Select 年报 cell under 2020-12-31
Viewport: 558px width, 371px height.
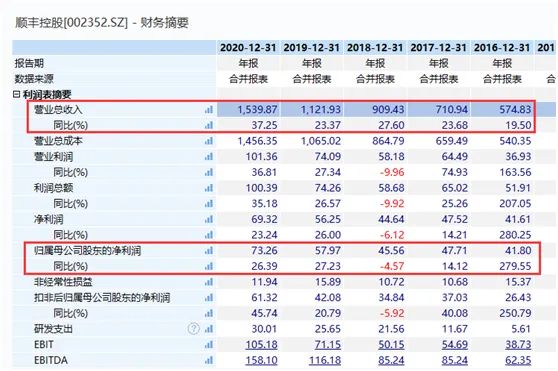point(248,63)
